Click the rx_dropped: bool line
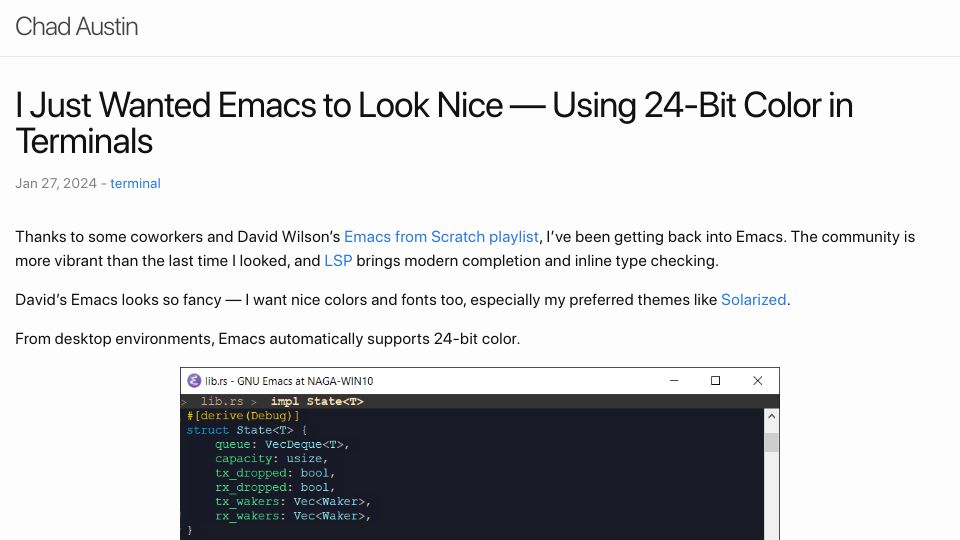This screenshot has height=540, width=960. coord(275,487)
